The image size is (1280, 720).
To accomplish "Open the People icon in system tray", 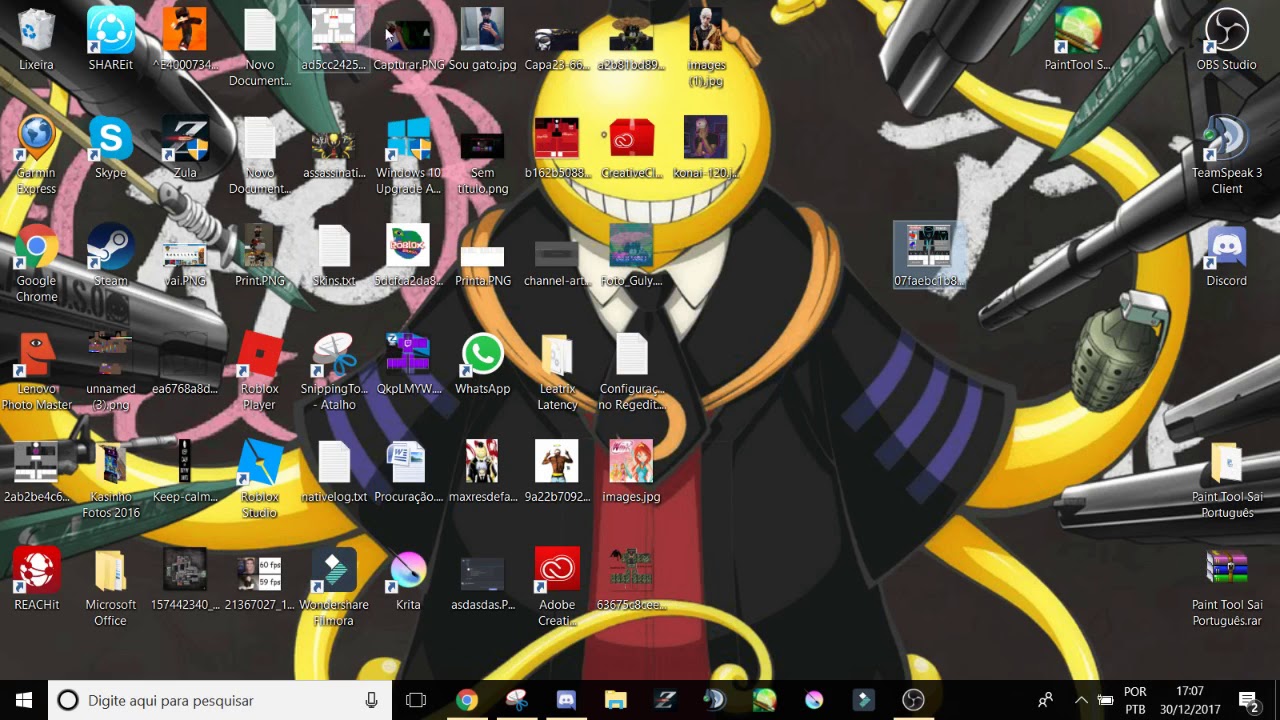I will click(1045, 700).
